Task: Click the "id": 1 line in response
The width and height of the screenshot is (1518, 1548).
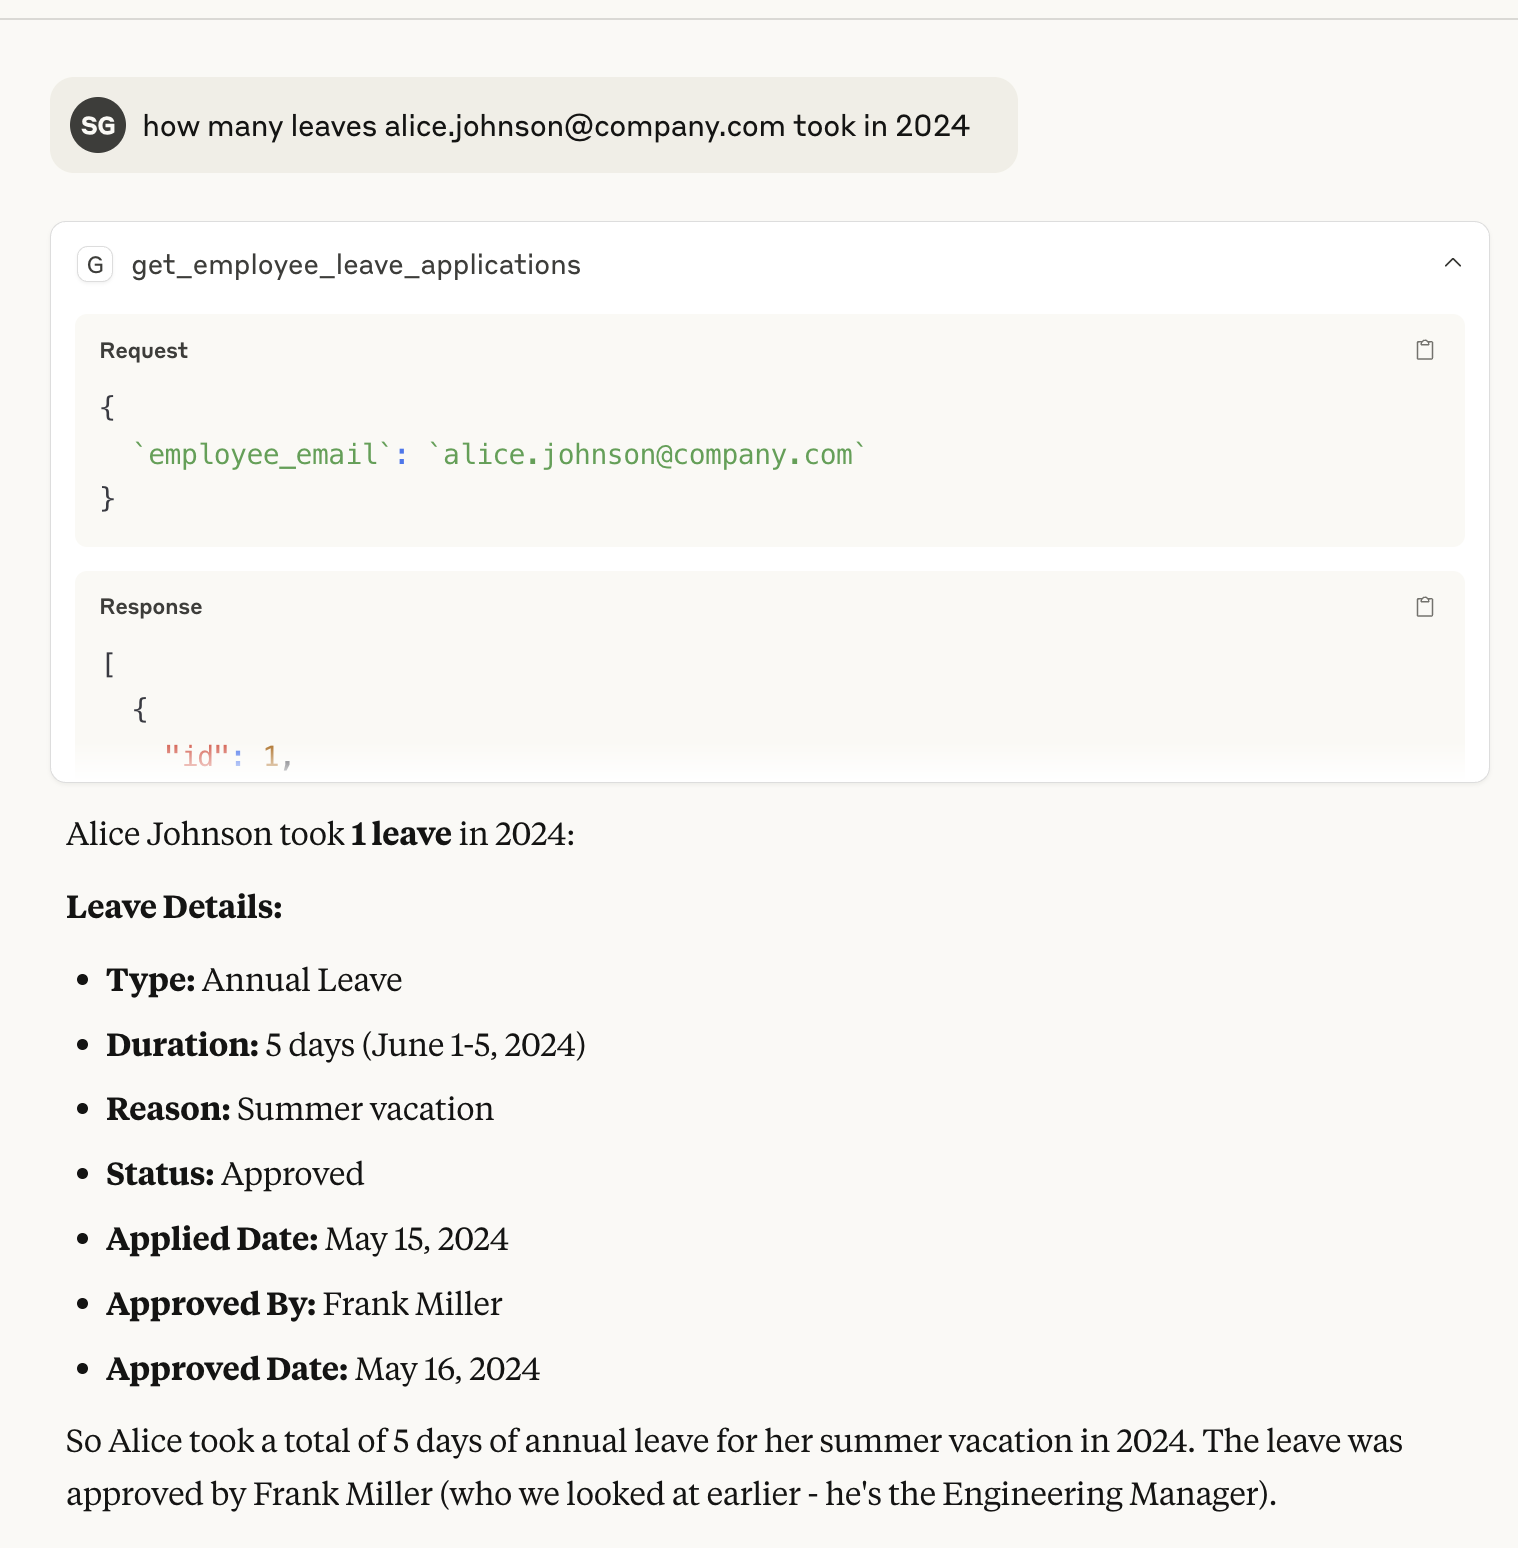Action: click(228, 756)
